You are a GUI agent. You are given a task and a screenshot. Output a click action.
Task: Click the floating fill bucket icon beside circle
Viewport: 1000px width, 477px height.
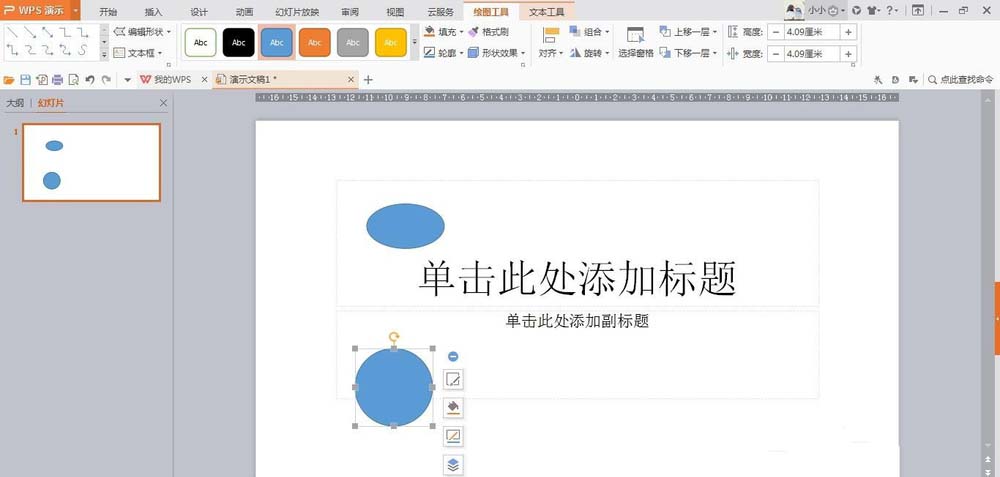point(453,407)
